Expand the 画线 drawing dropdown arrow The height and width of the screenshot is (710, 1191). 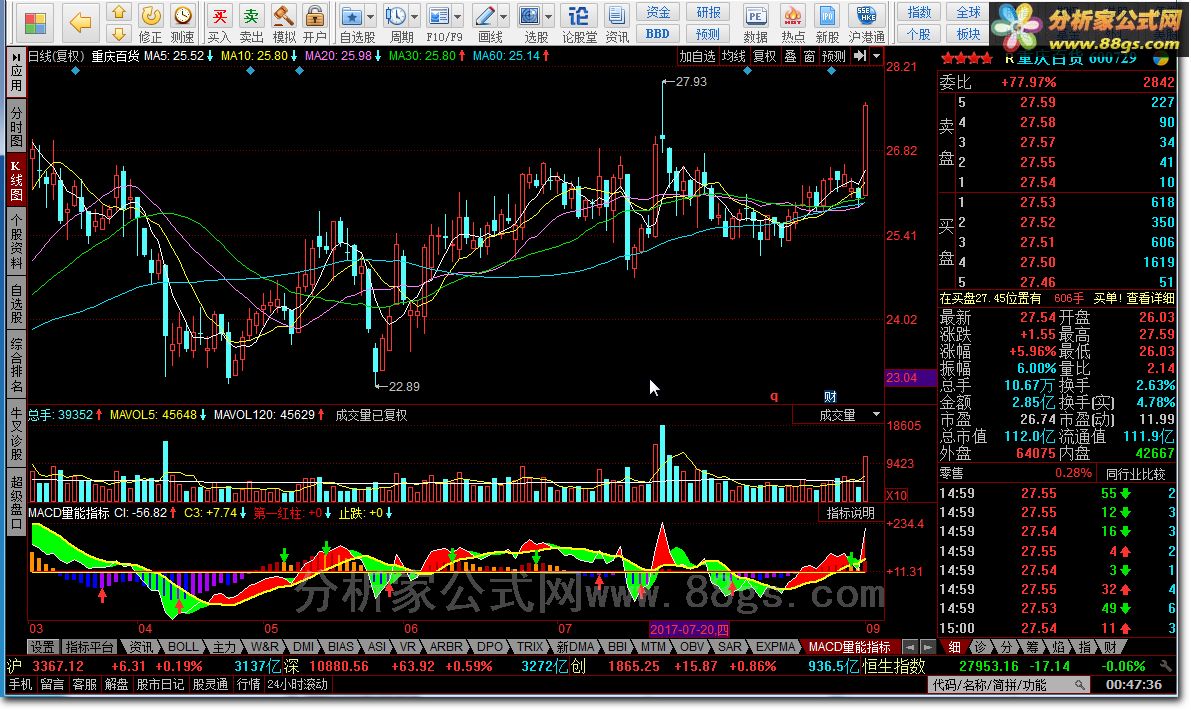click(504, 16)
